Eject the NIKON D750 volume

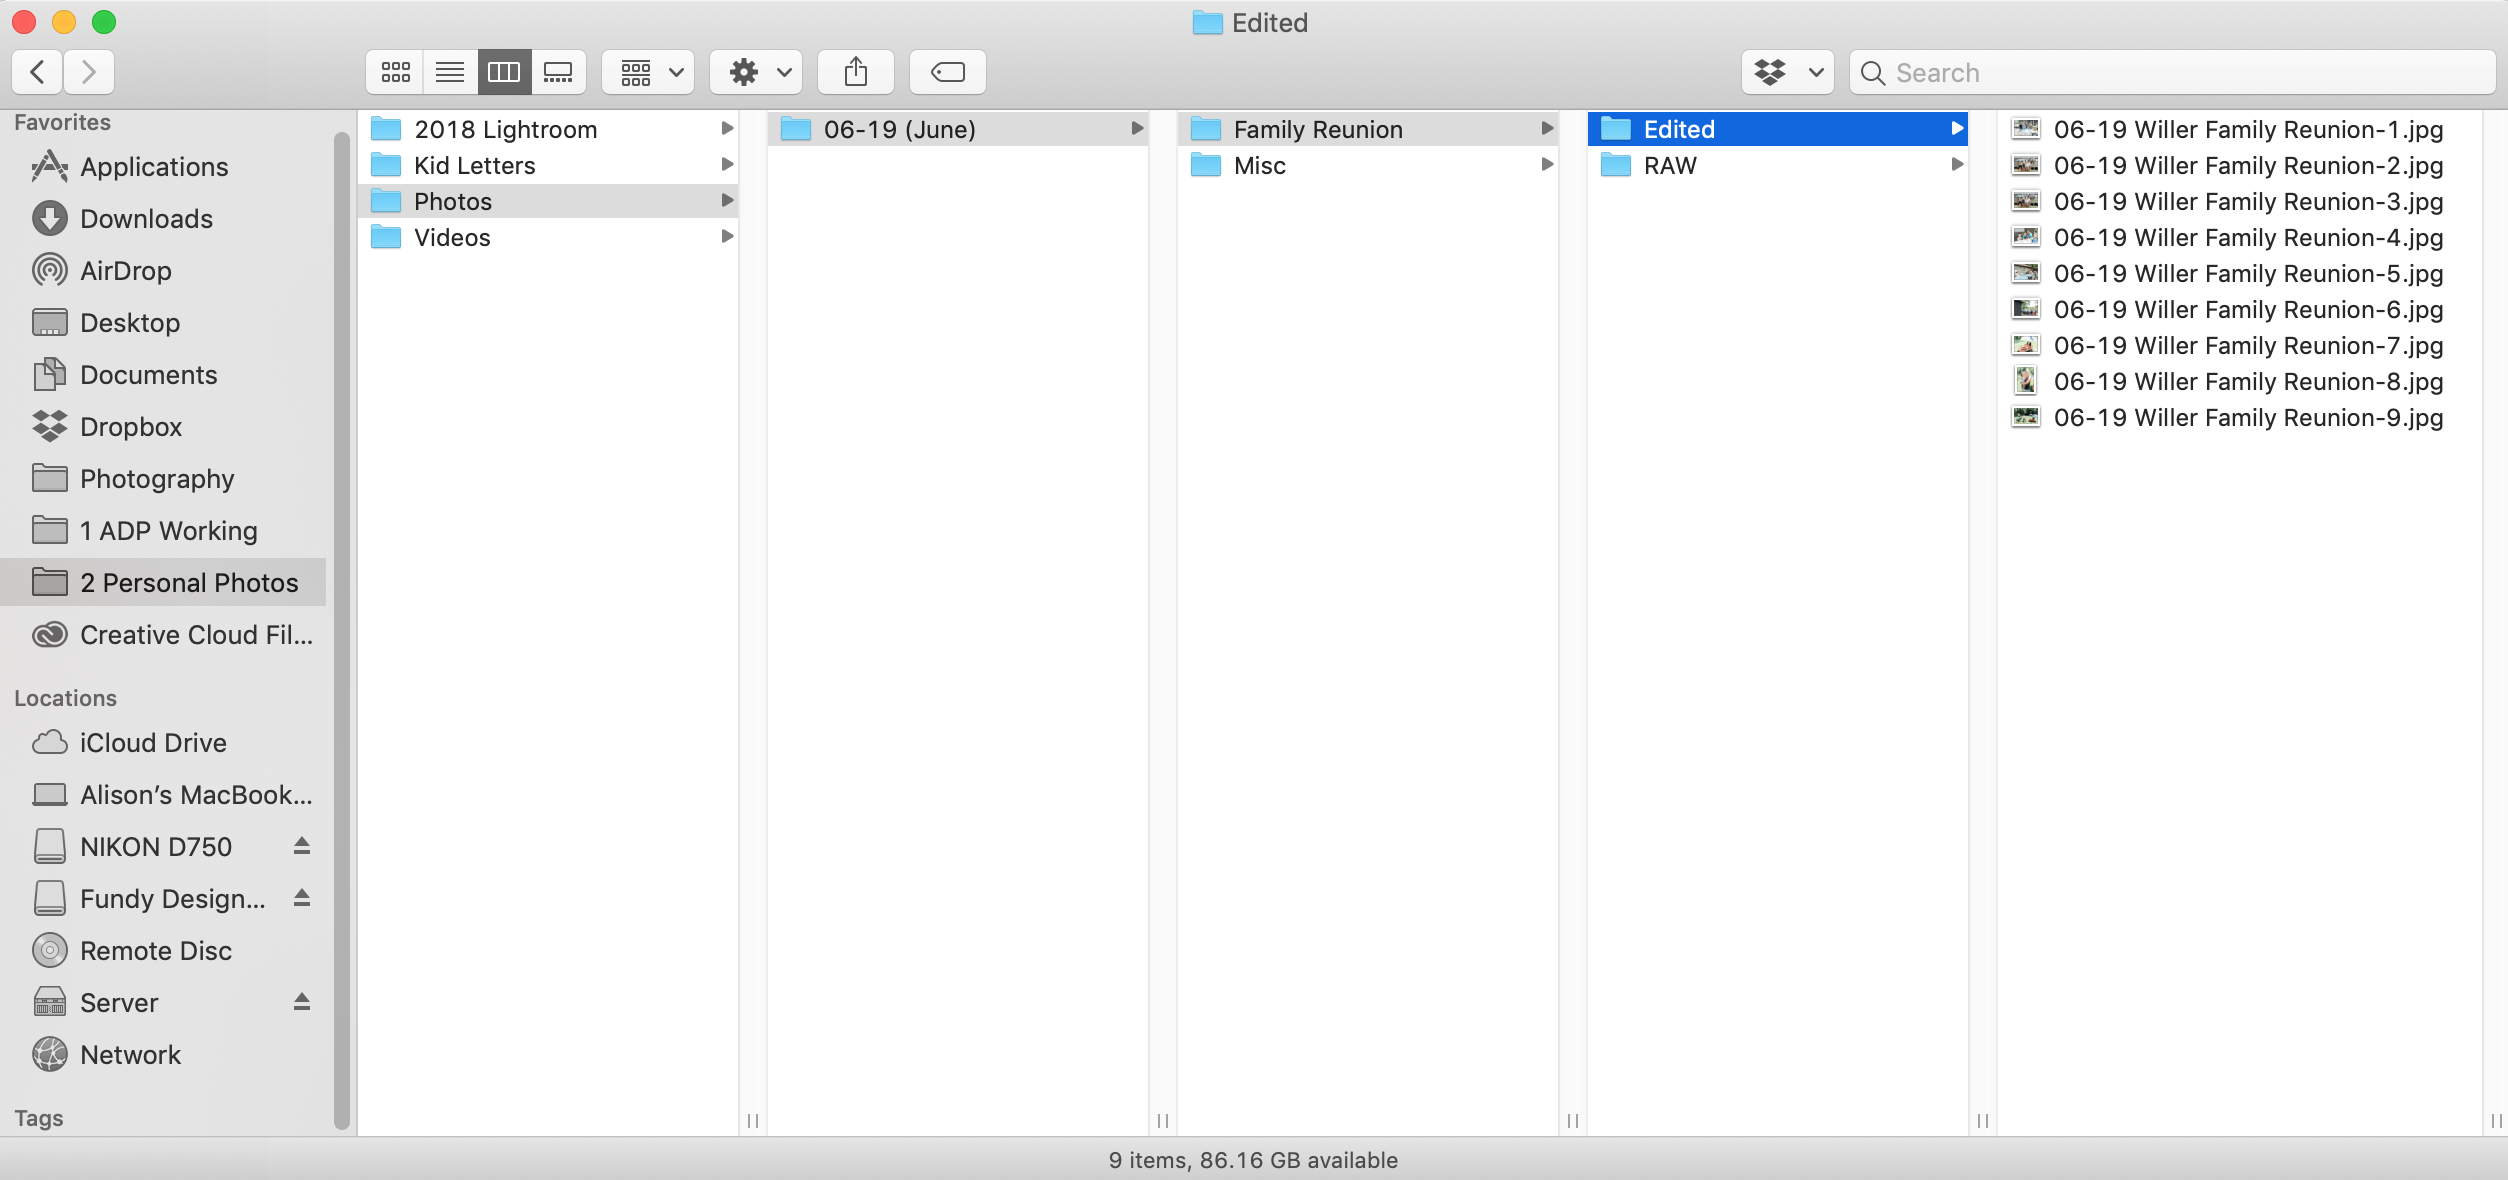click(302, 846)
